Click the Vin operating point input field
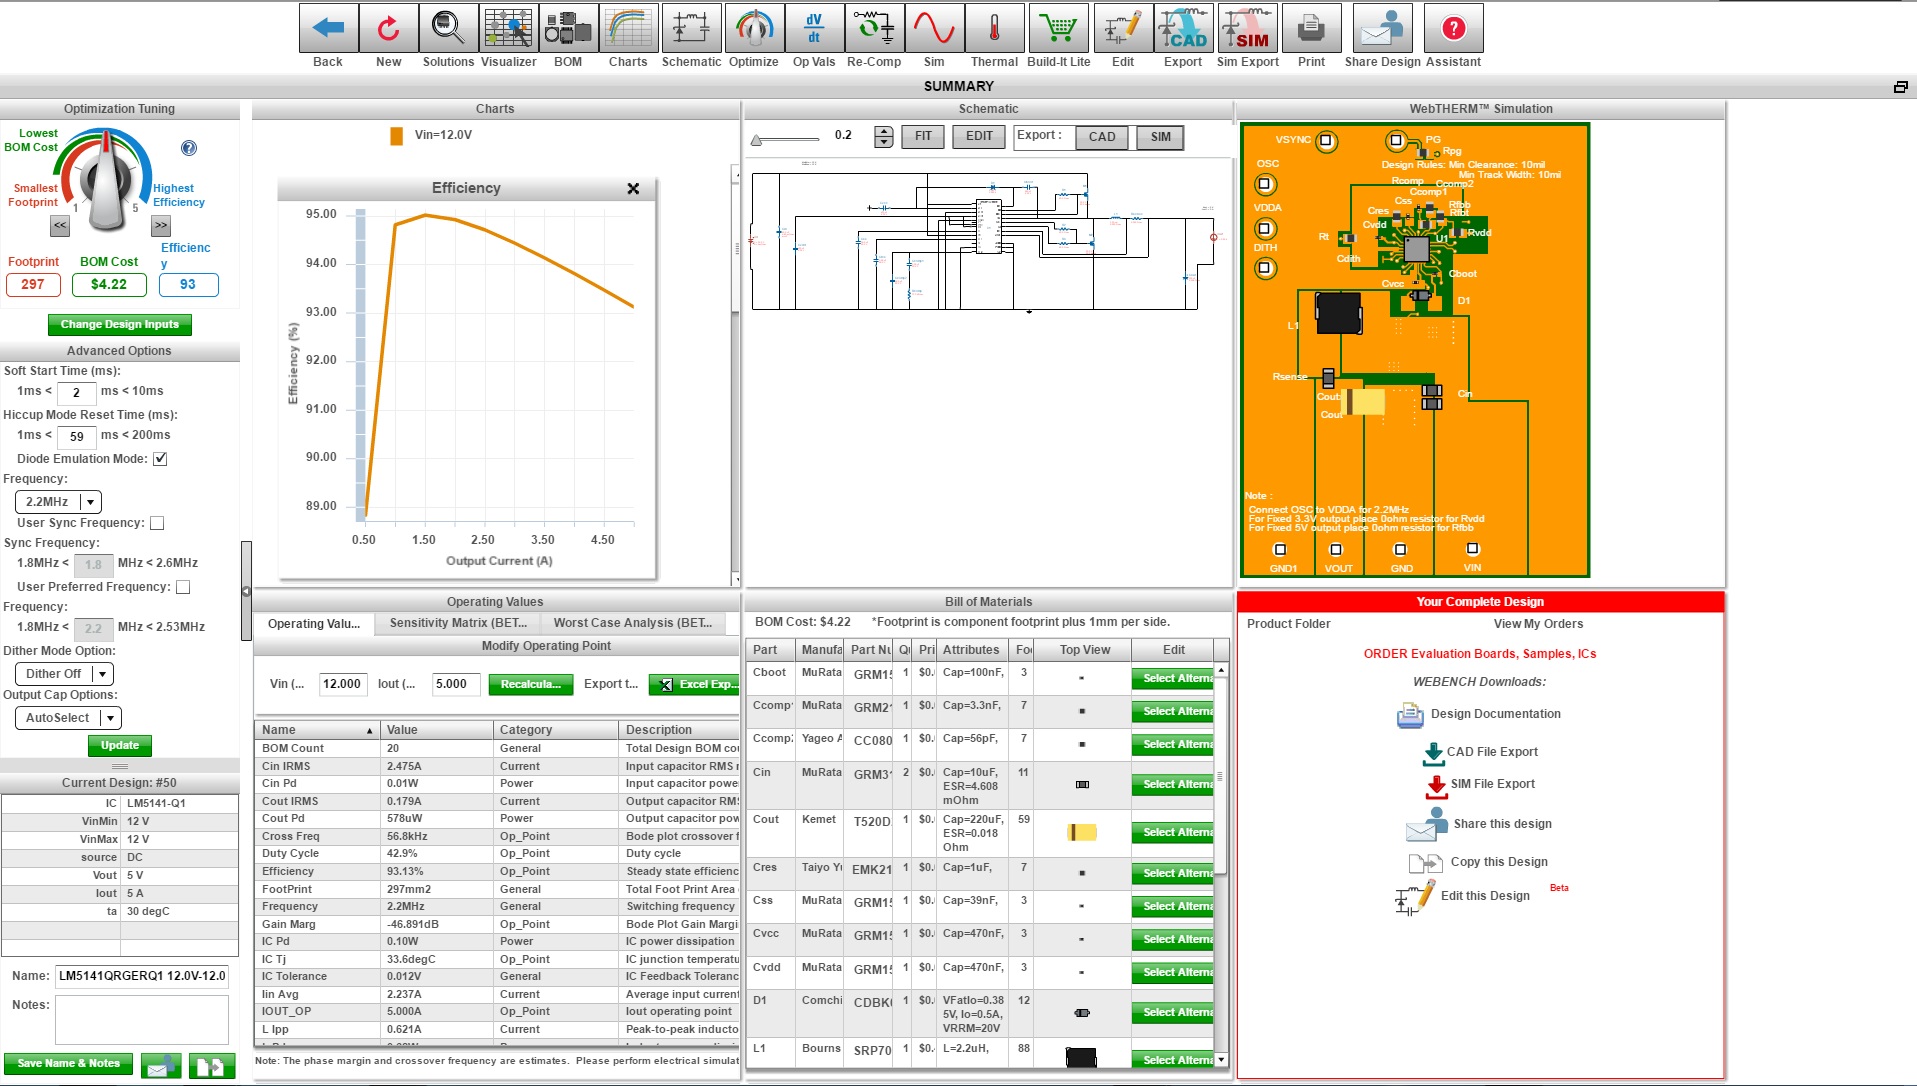The height and width of the screenshot is (1086, 1917). 342,685
